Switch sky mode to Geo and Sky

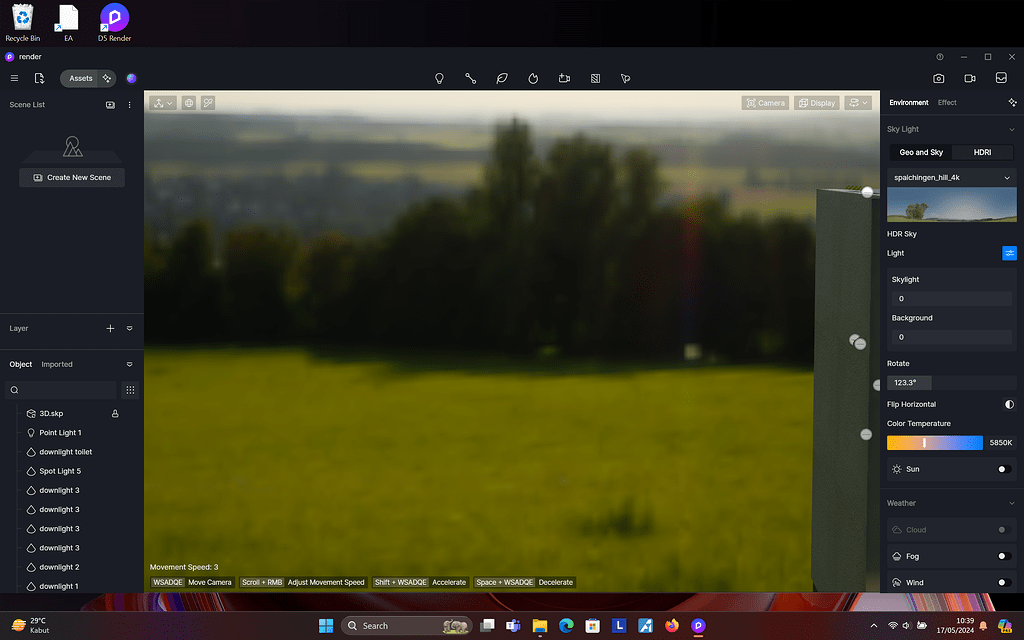[919, 152]
